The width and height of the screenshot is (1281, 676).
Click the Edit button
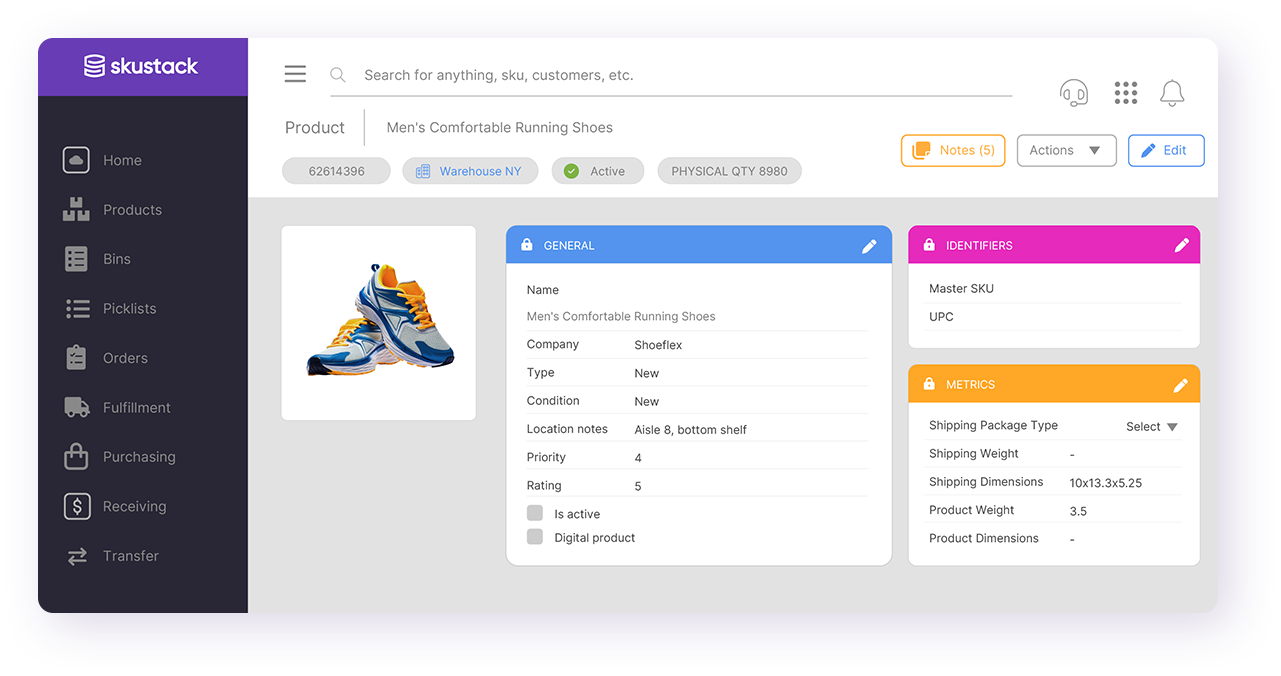click(1166, 150)
